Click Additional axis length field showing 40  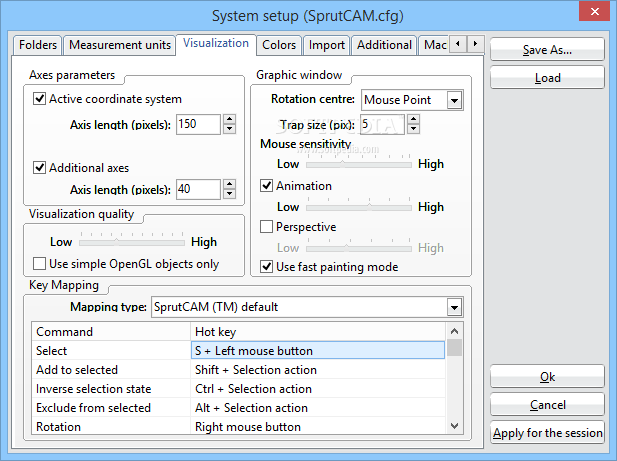click(x=198, y=189)
